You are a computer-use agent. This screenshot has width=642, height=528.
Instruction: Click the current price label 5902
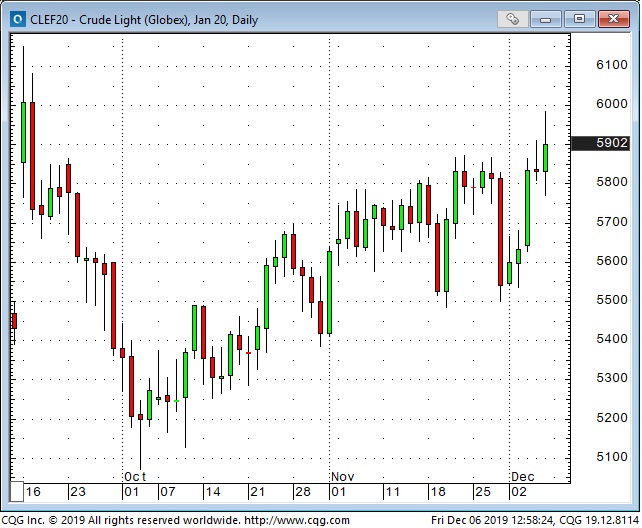click(x=600, y=143)
